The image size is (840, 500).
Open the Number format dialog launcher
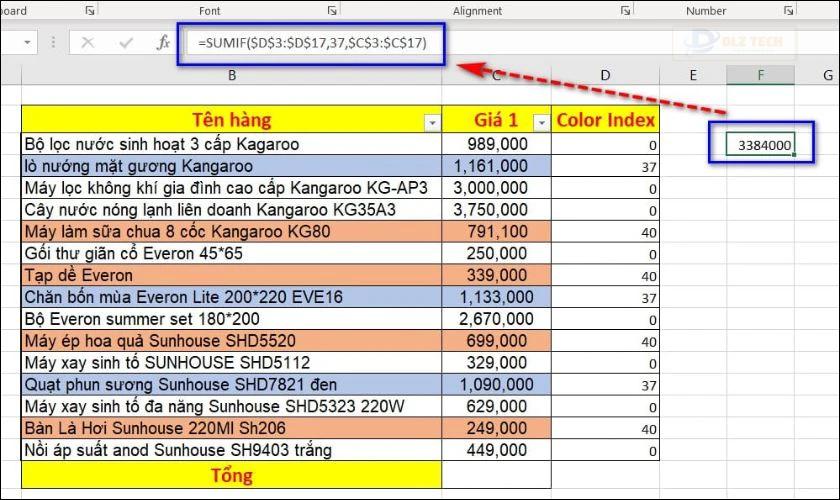789,10
